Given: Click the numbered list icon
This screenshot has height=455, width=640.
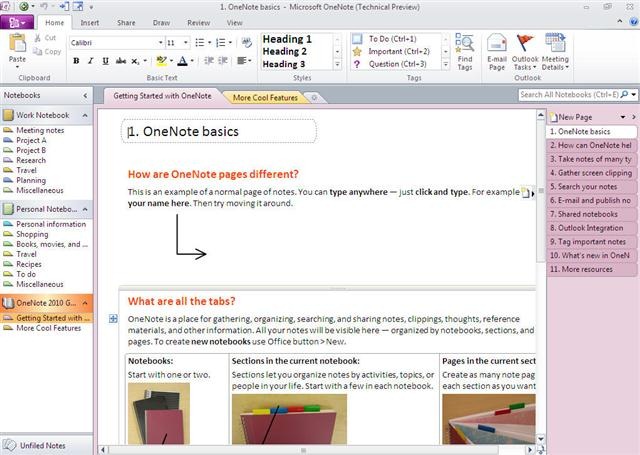Looking at the screenshot, I should [x=220, y=42].
